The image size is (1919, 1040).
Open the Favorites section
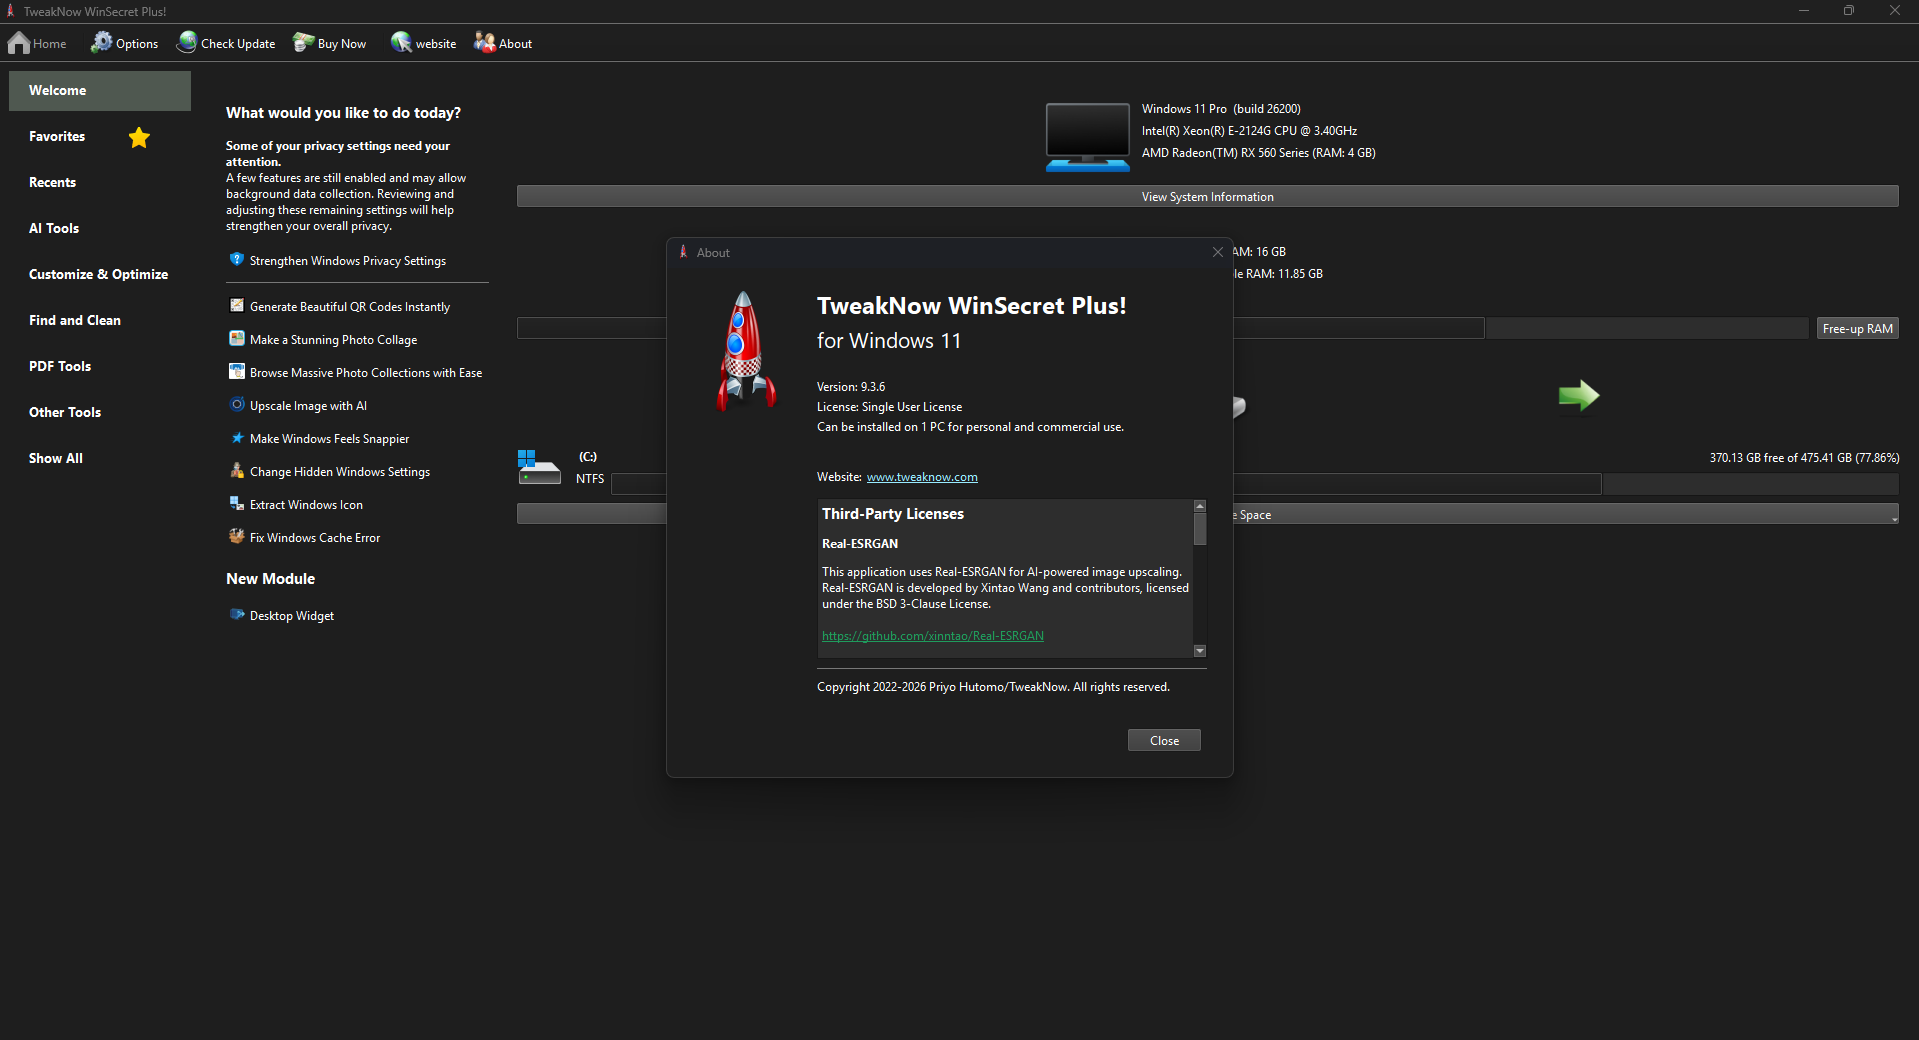point(57,137)
